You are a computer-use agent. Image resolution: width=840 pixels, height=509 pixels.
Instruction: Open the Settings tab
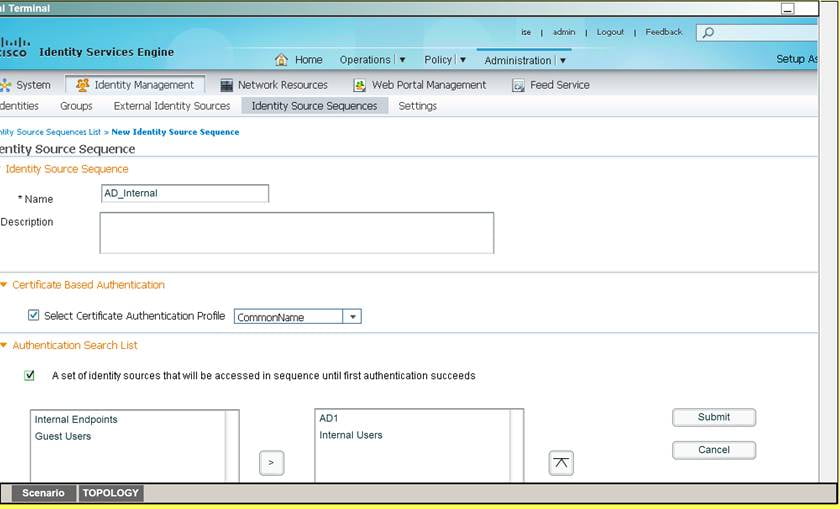[x=417, y=106]
